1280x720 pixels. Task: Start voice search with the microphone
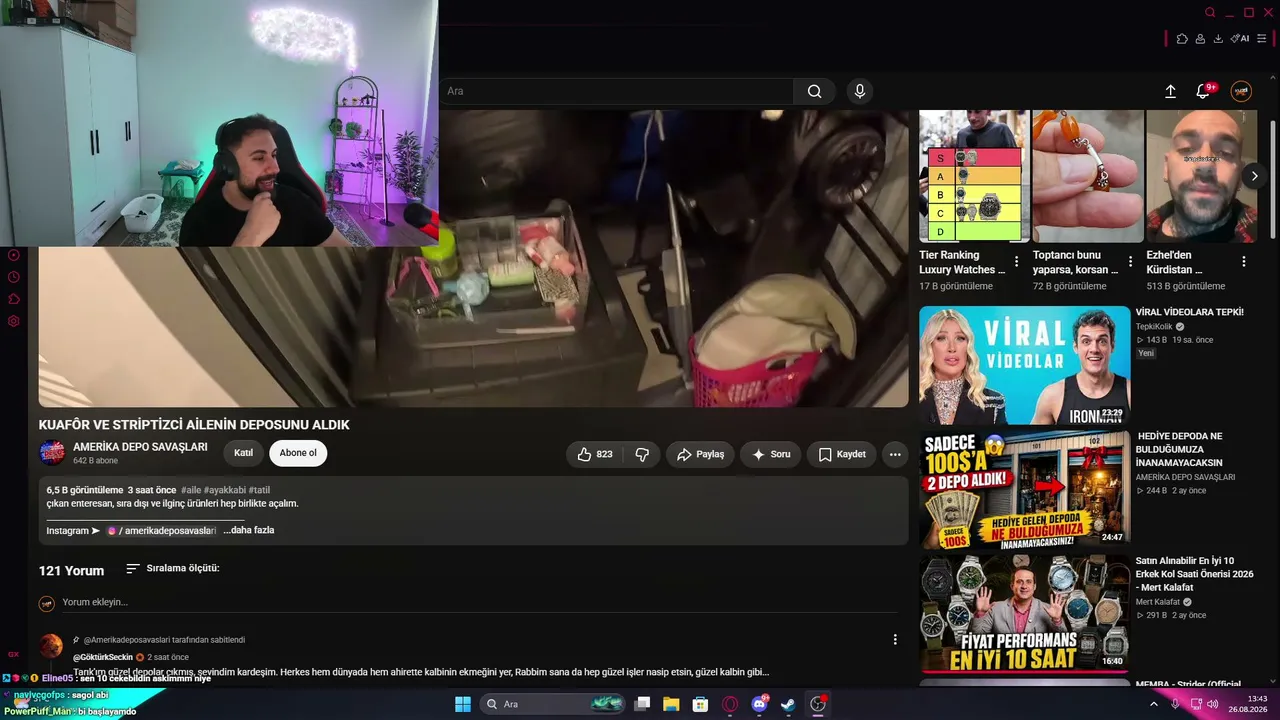tap(859, 91)
